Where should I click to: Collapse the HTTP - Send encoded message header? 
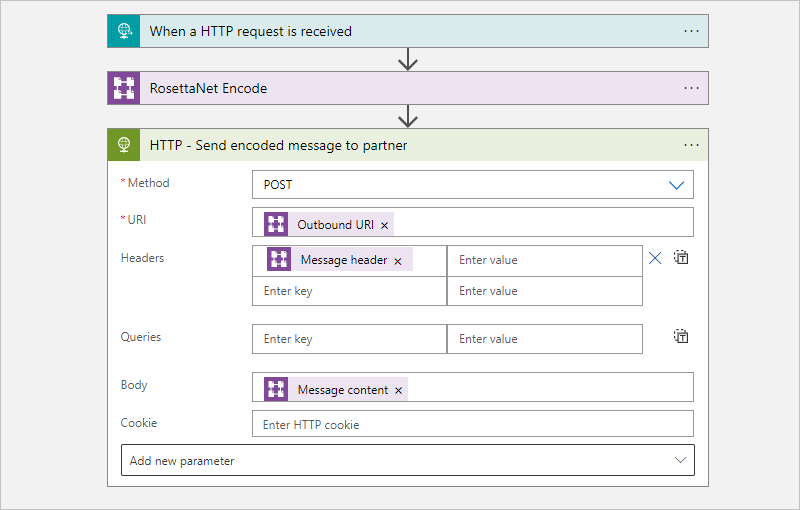tap(400, 145)
